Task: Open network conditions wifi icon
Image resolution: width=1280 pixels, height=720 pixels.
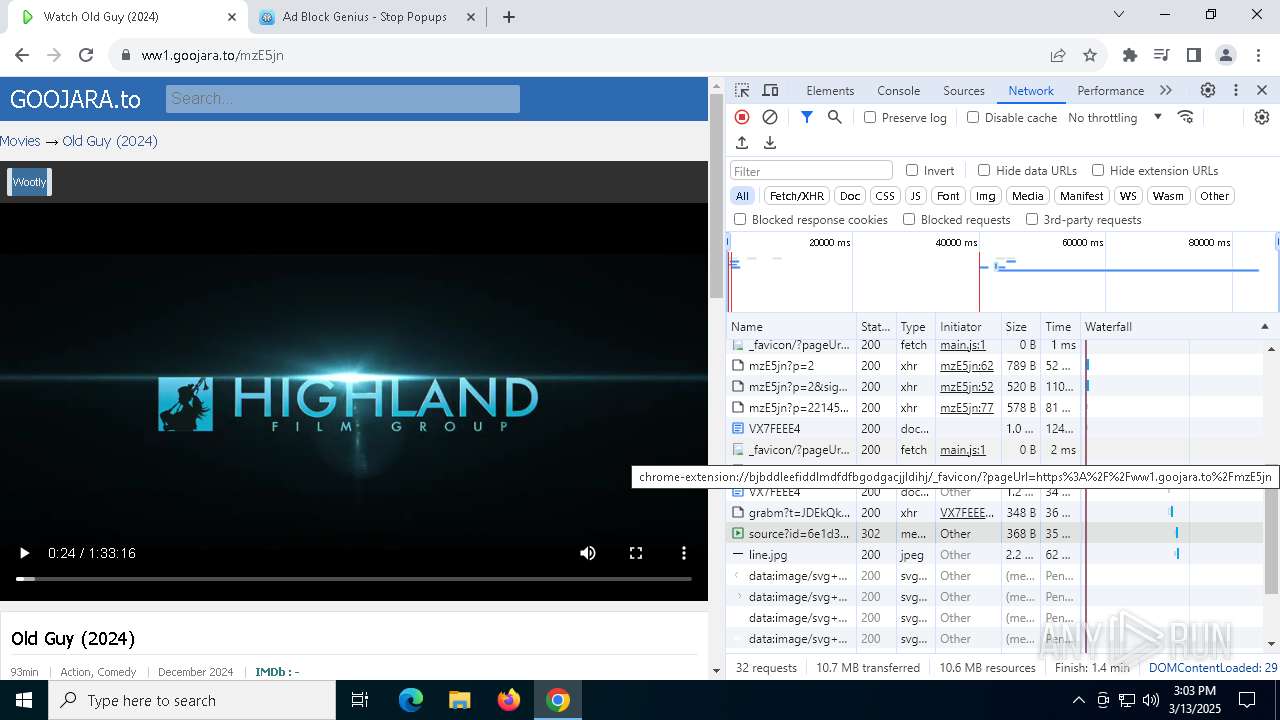Action: [1186, 117]
